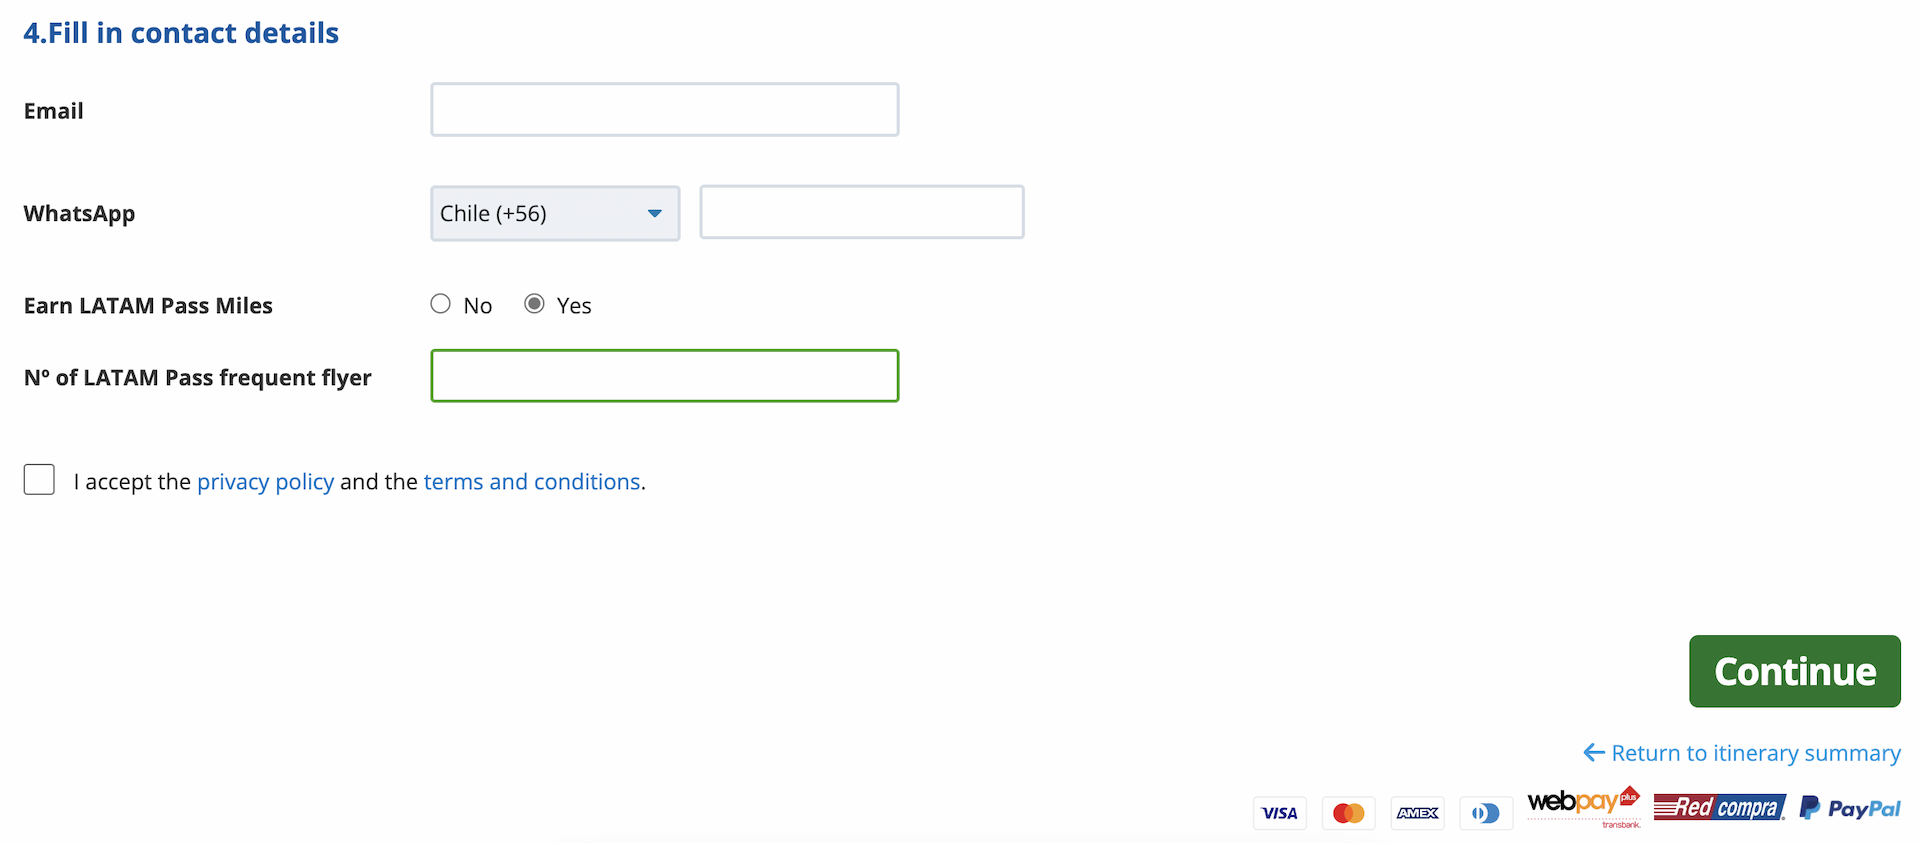Focus the Email input field
Screen dimensions: 1920x843
coord(664,110)
